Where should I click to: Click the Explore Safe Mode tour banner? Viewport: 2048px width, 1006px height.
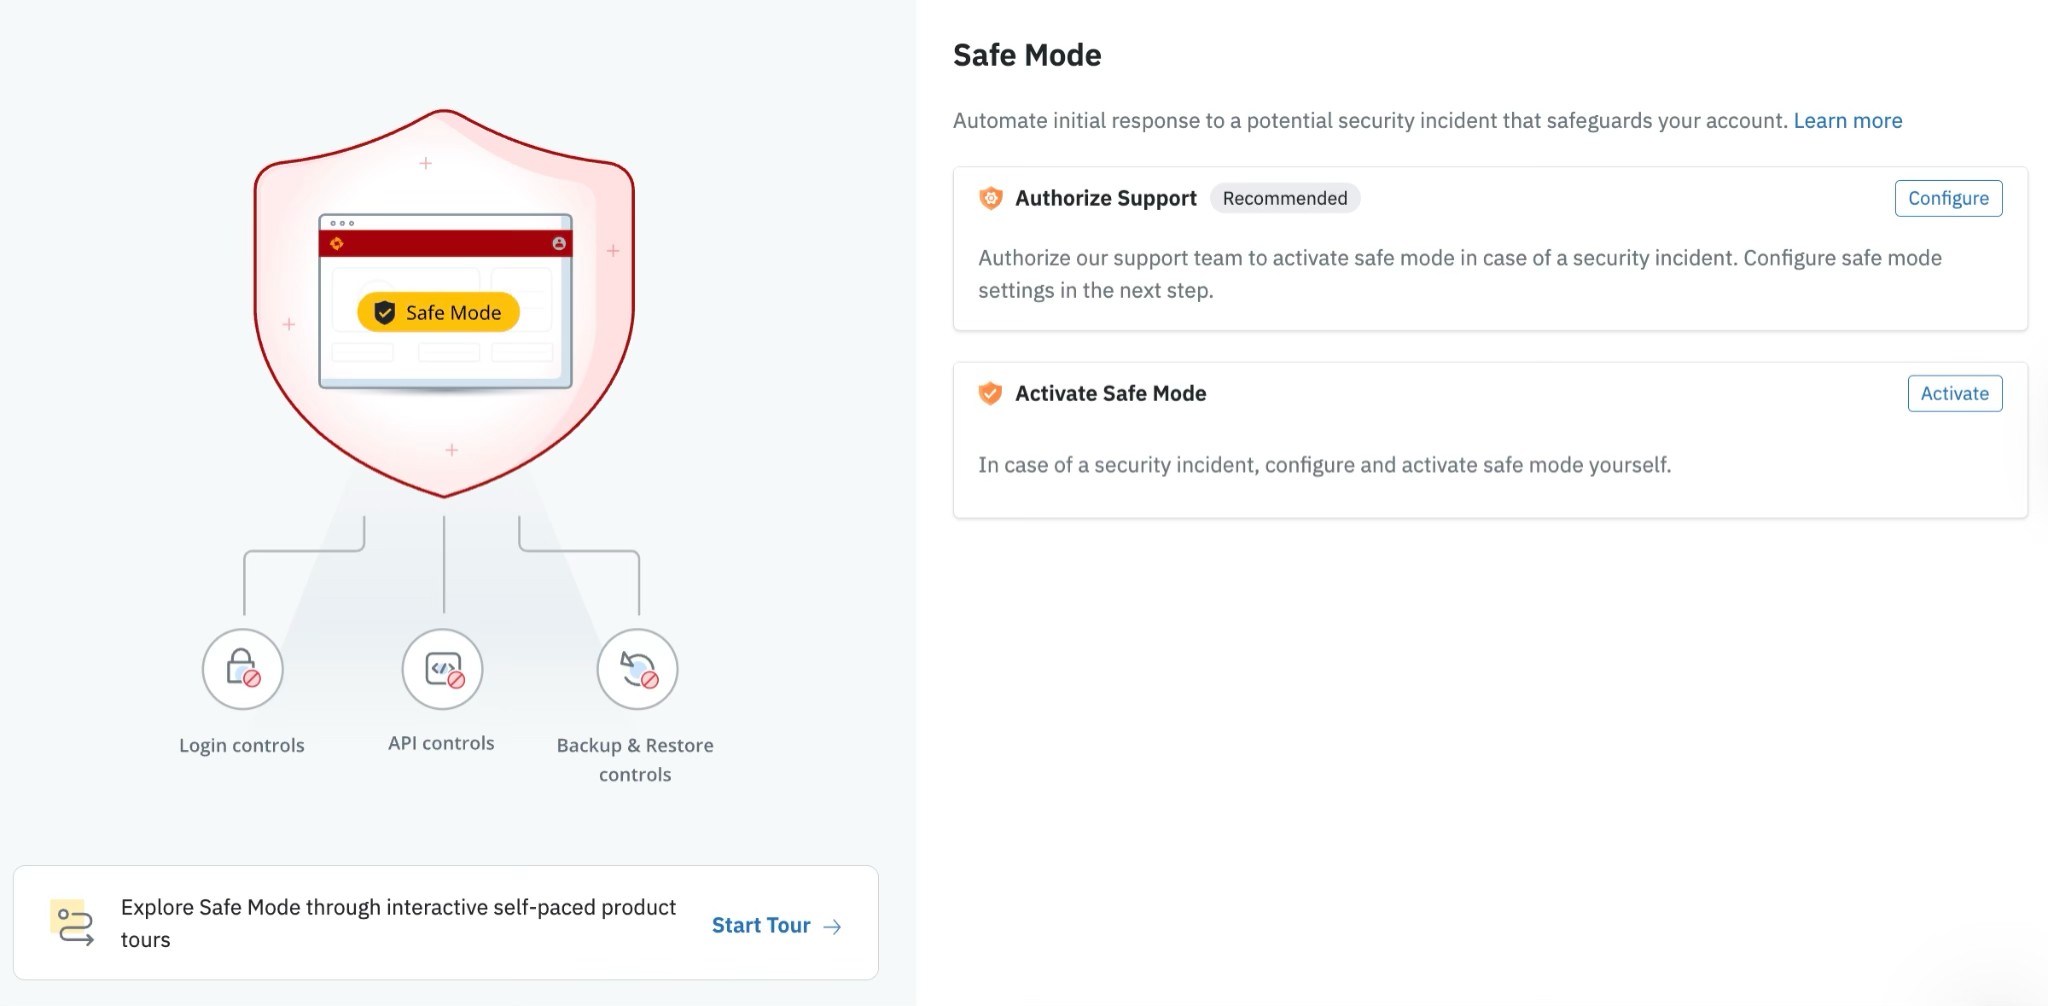[445, 922]
